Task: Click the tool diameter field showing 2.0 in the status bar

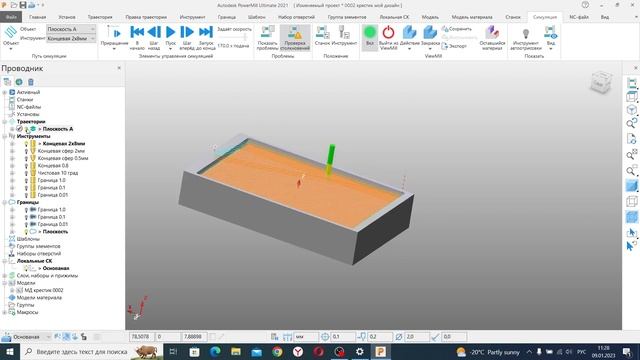Action: tap(417, 337)
